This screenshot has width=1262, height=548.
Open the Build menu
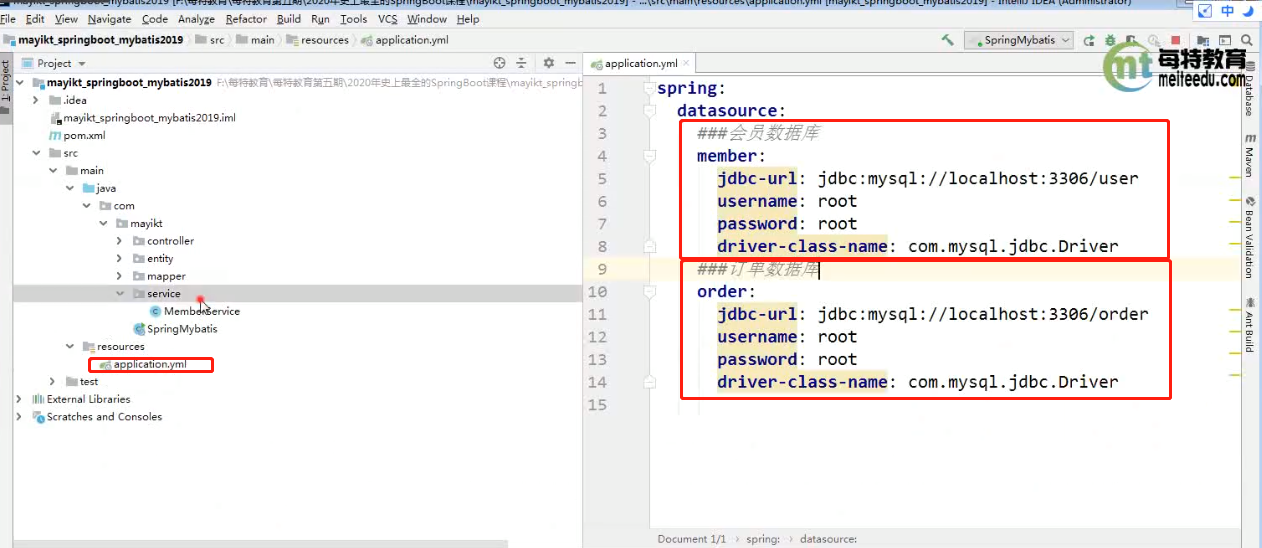click(x=289, y=19)
